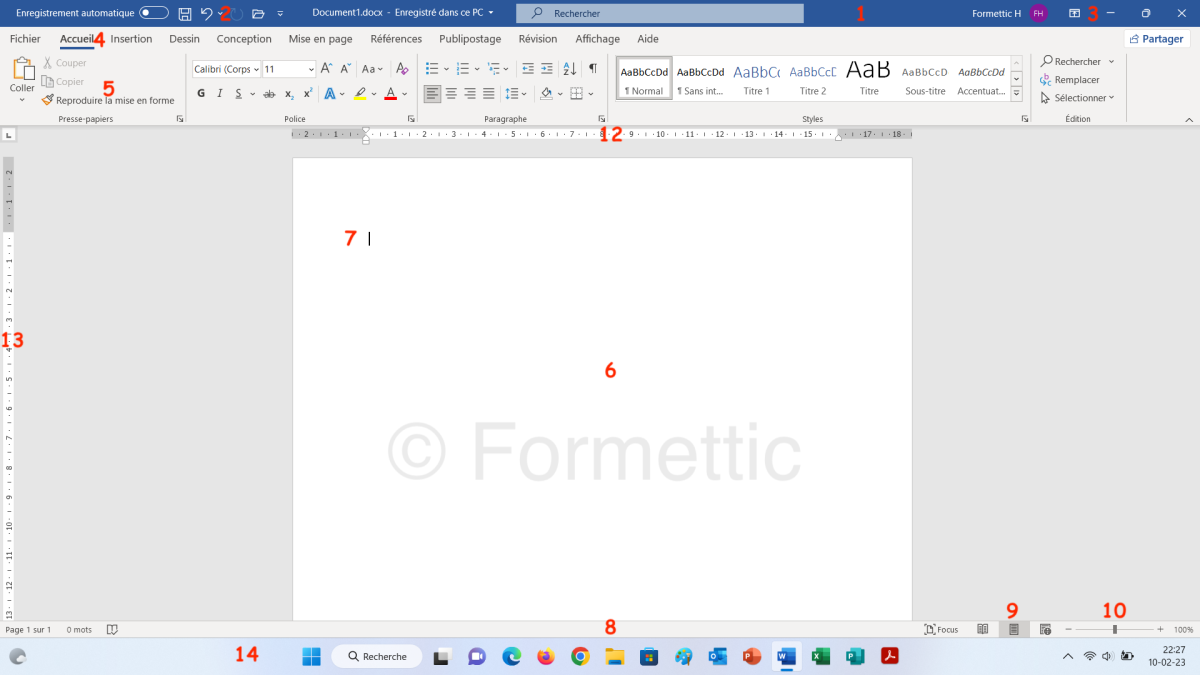This screenshot has width=1200, height=675.
Task: Open the Insertion ribbon tab
Action: click(x=131, y=39)
